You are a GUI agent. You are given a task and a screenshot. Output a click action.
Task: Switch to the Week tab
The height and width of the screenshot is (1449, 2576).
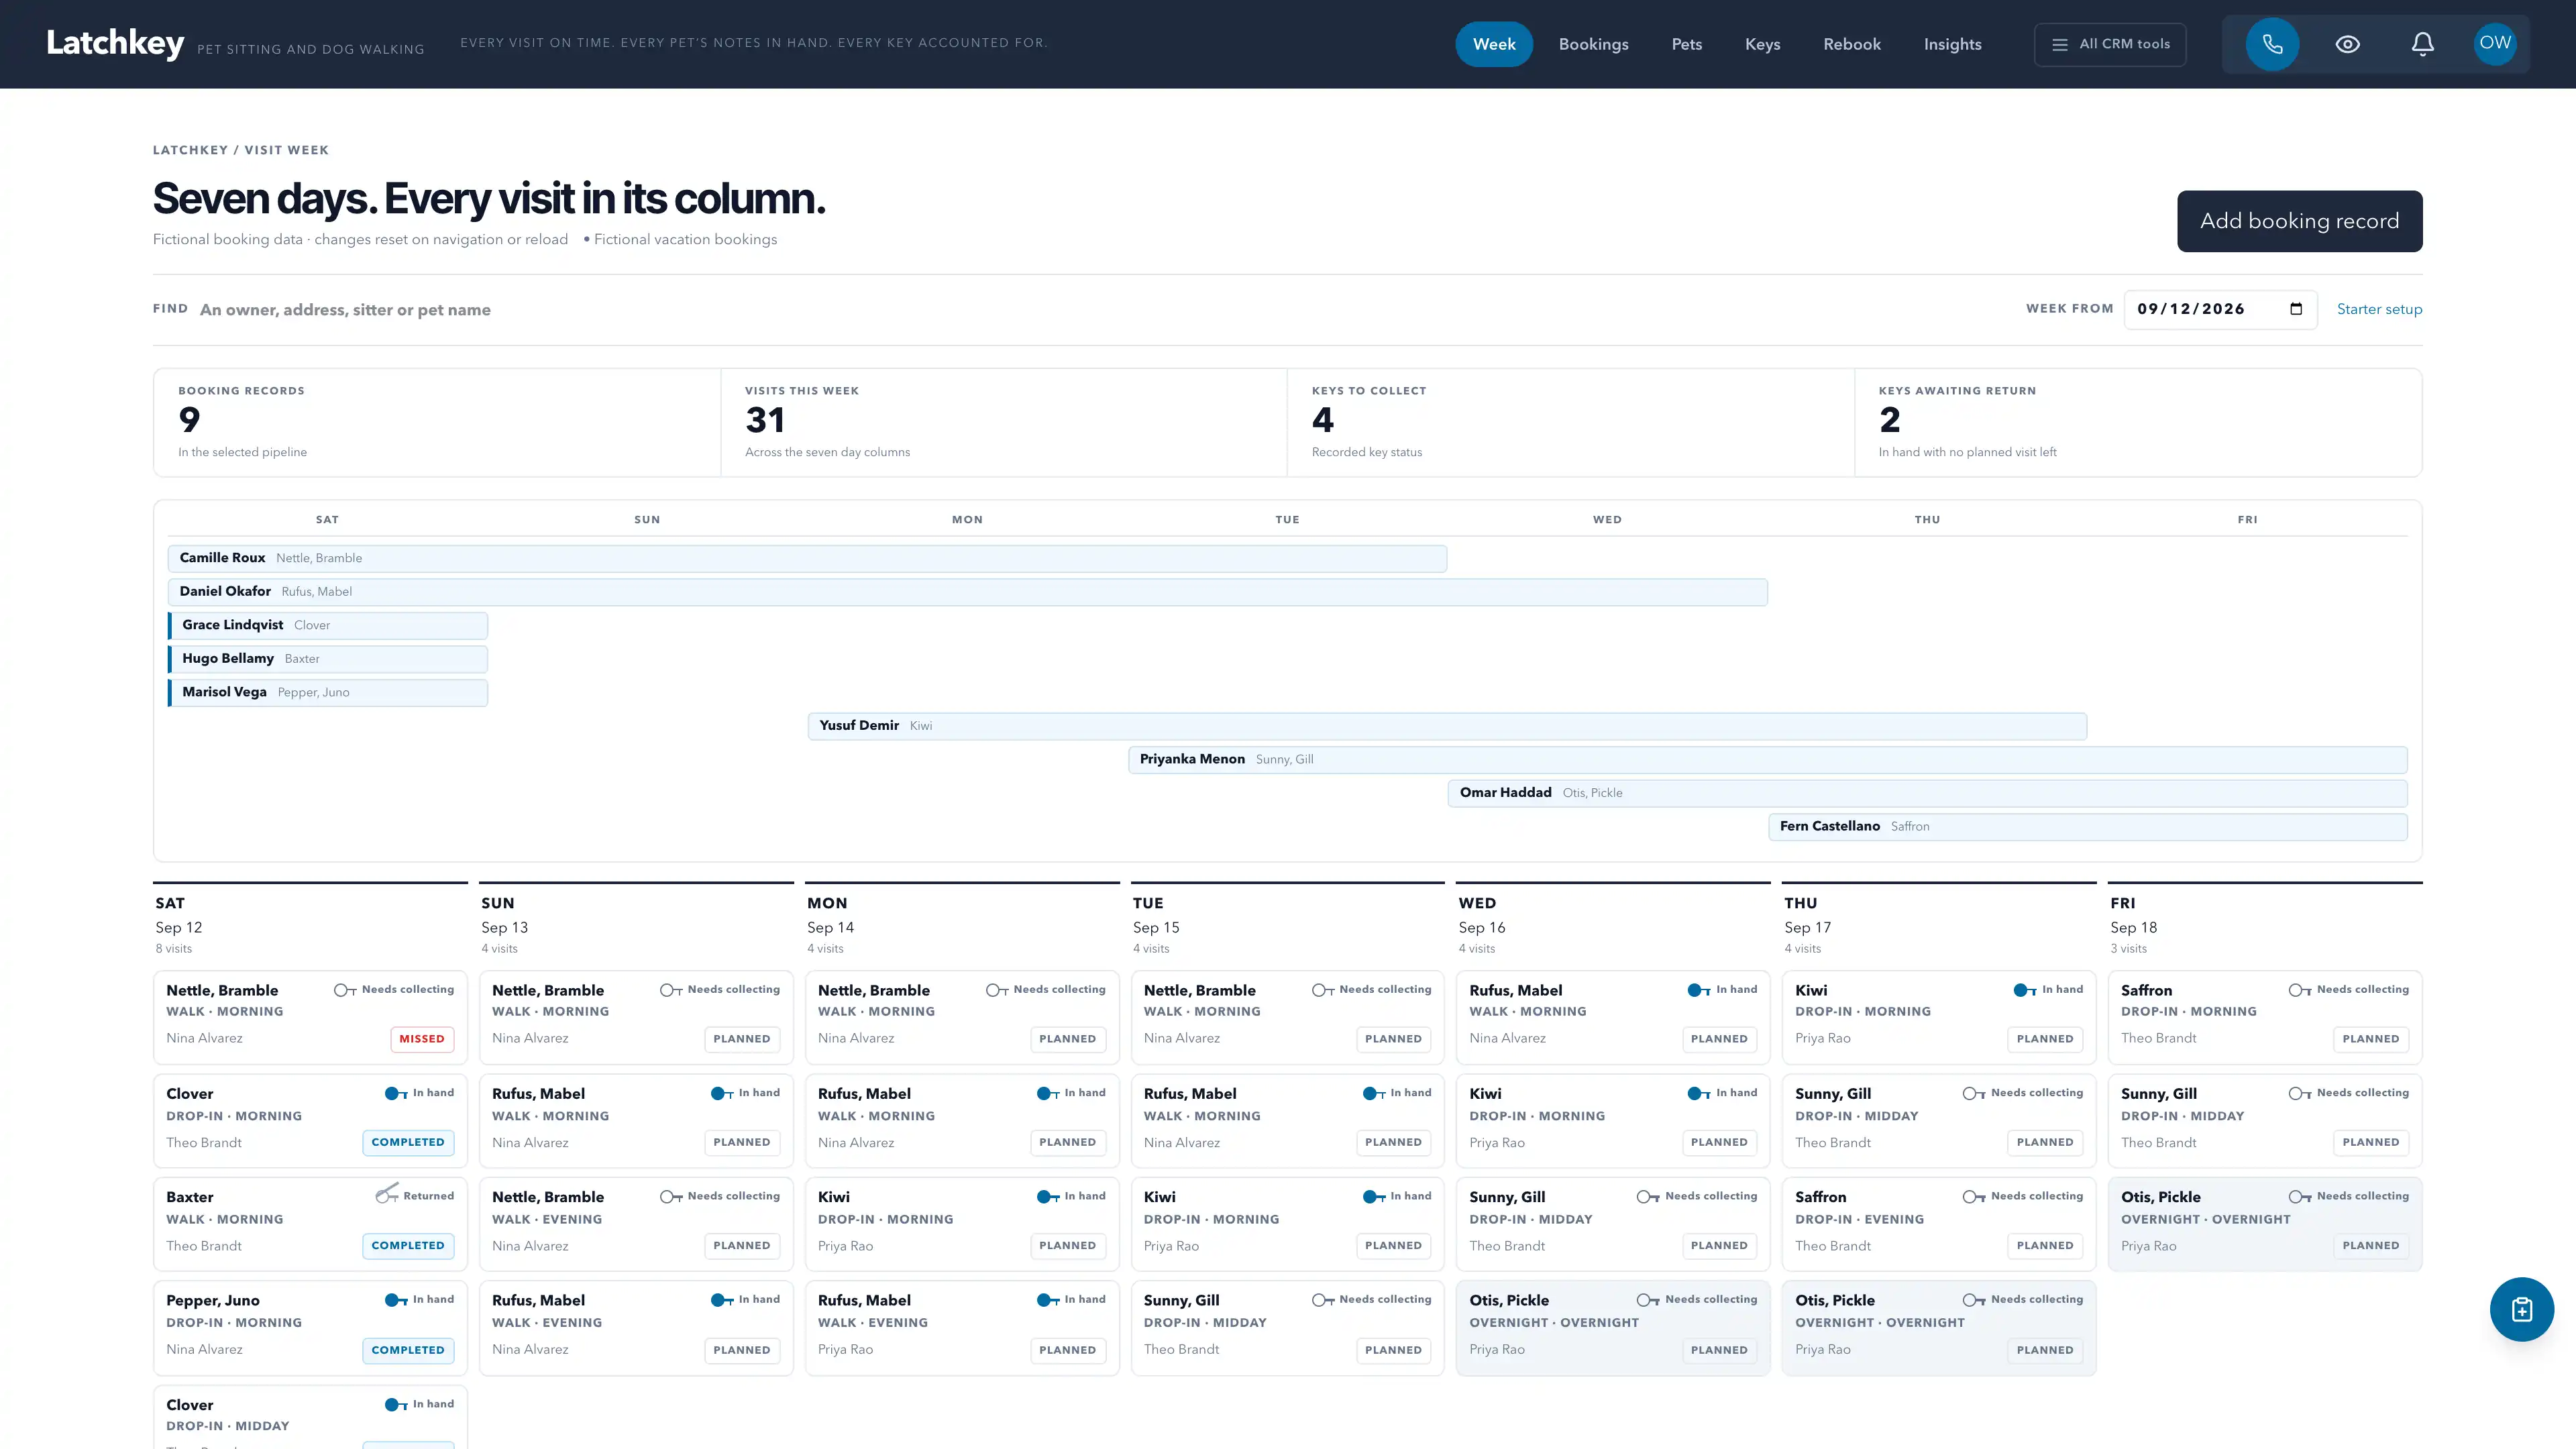(1494, 44)
